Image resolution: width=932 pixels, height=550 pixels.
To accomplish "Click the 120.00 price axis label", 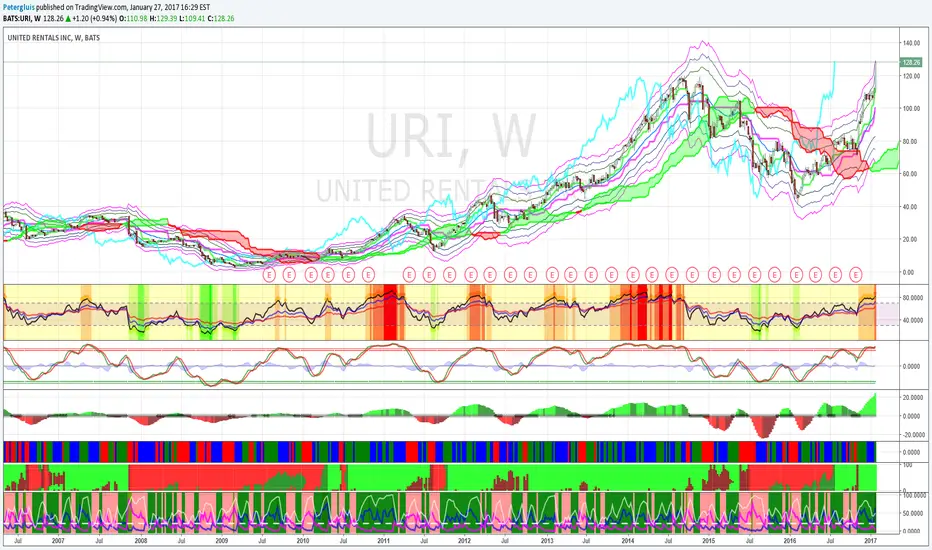I will click(911, 76).
